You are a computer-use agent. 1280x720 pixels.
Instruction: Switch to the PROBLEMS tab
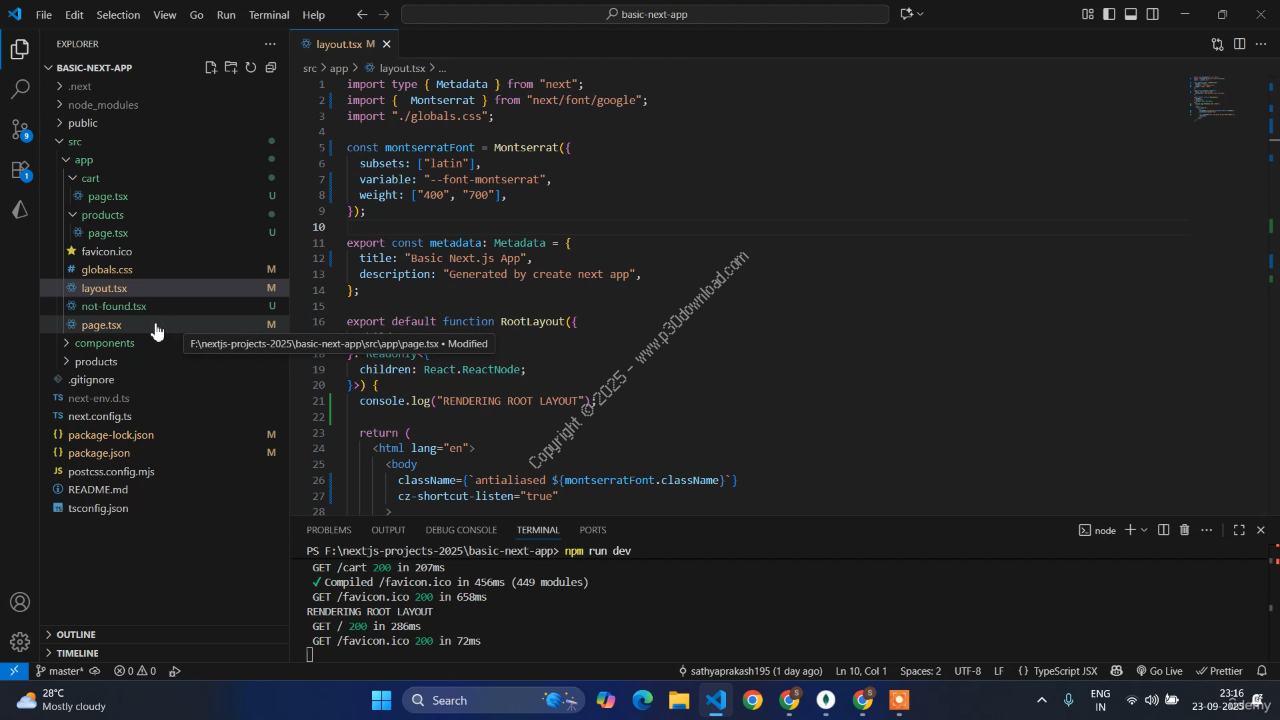[x=329, y=530]
